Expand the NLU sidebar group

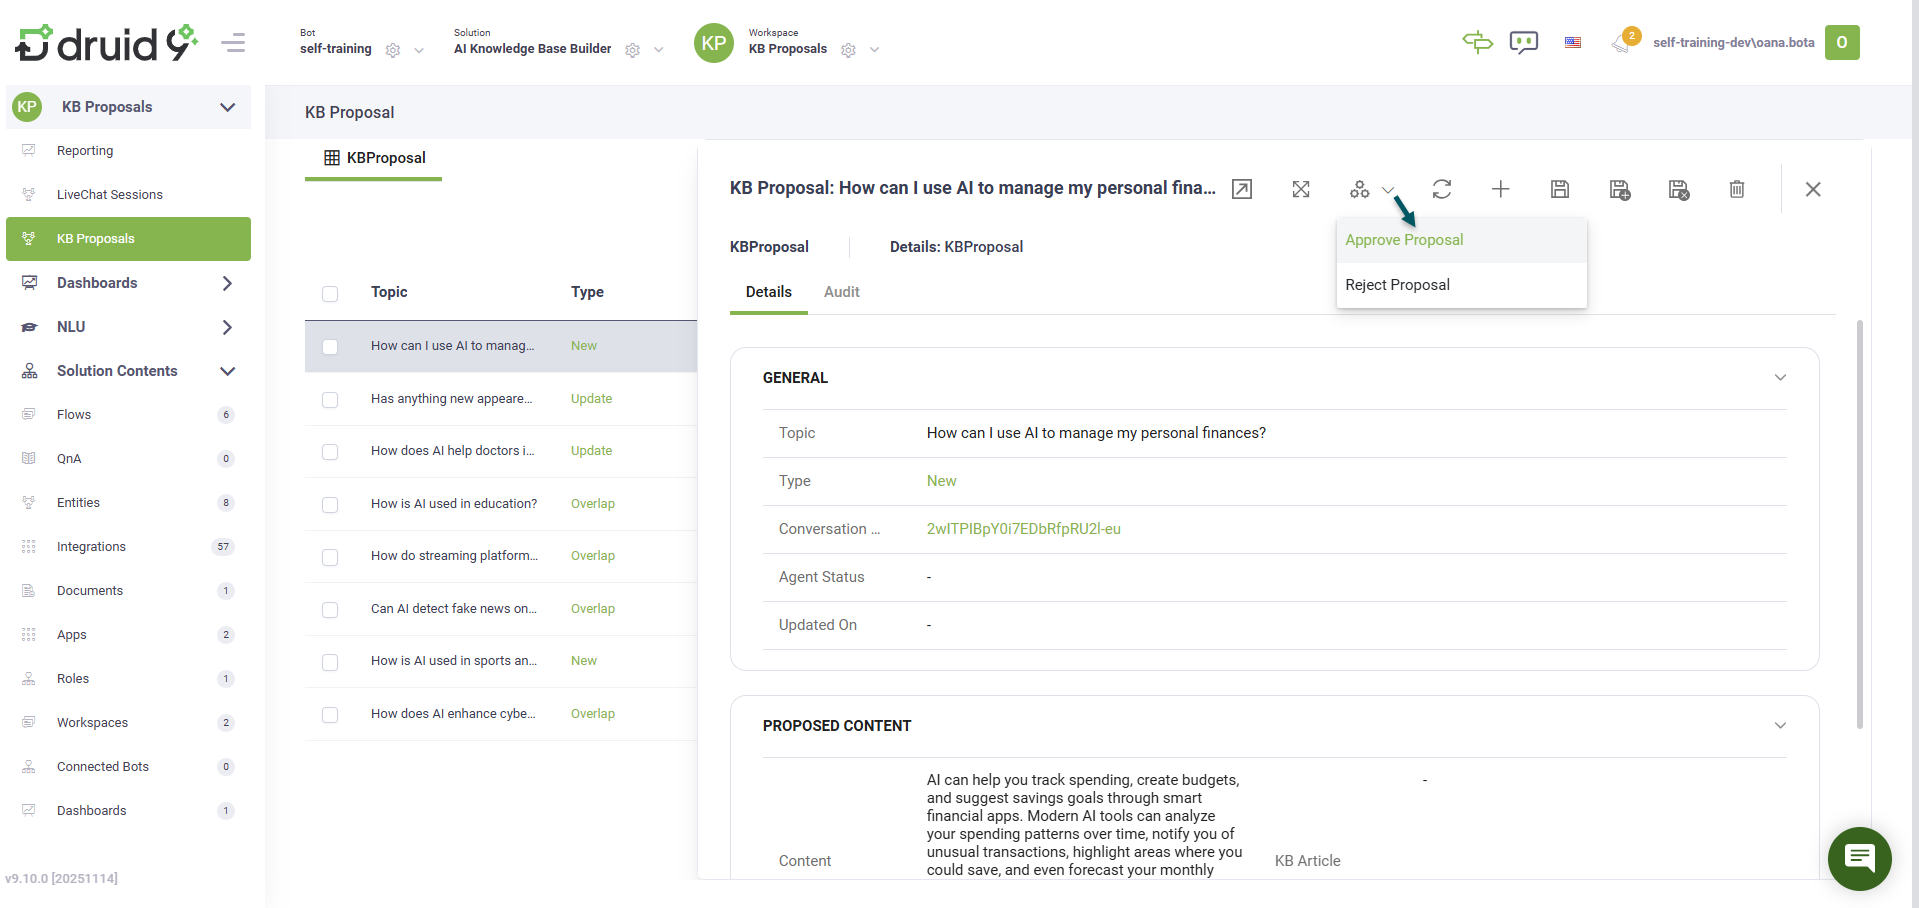pos(227,327)
